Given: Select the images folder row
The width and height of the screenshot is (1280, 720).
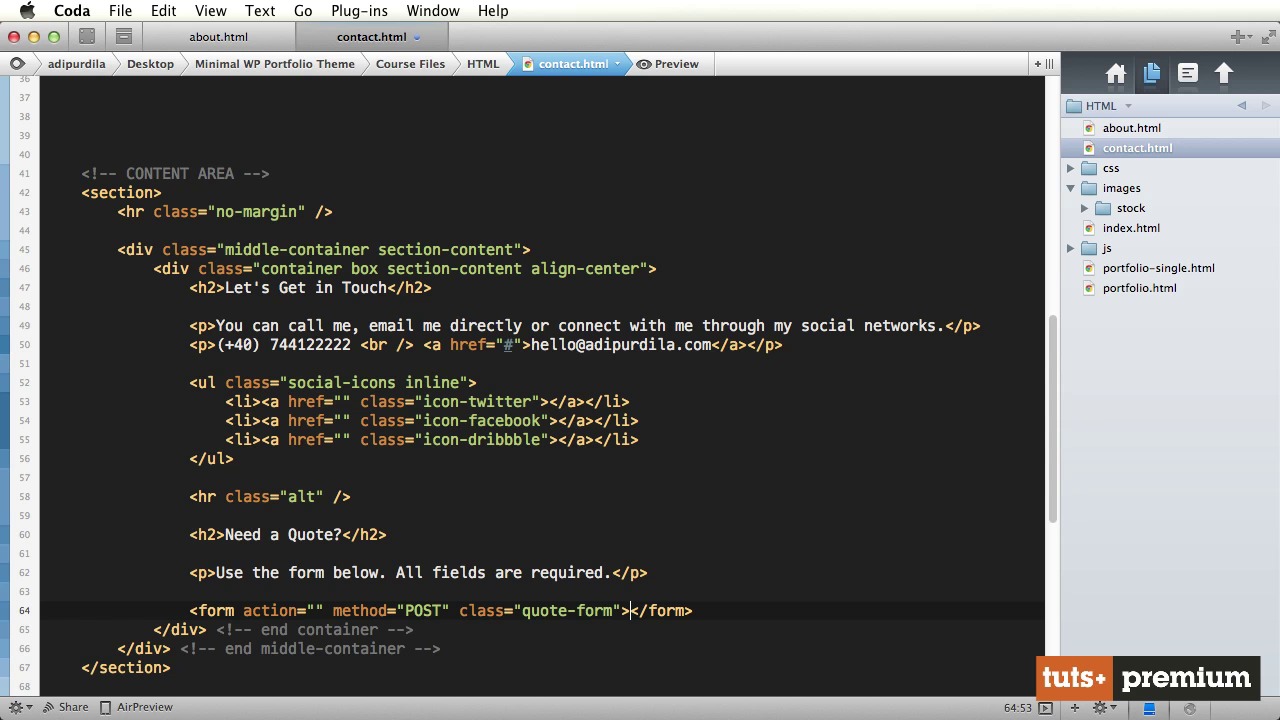Looking at the screenshot, I should pos(1170,188).
